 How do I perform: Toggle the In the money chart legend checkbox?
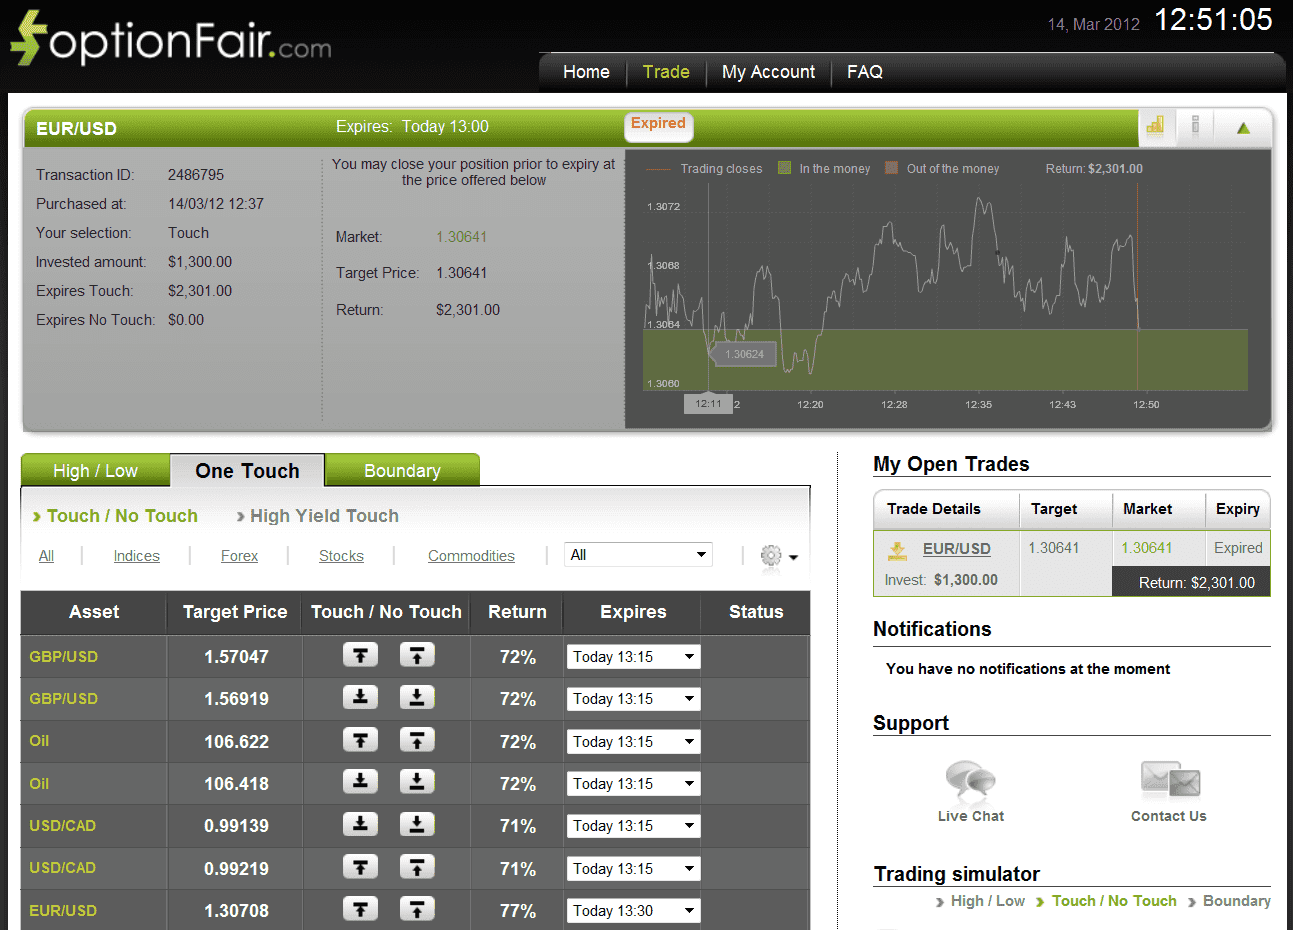coord(785,168)
